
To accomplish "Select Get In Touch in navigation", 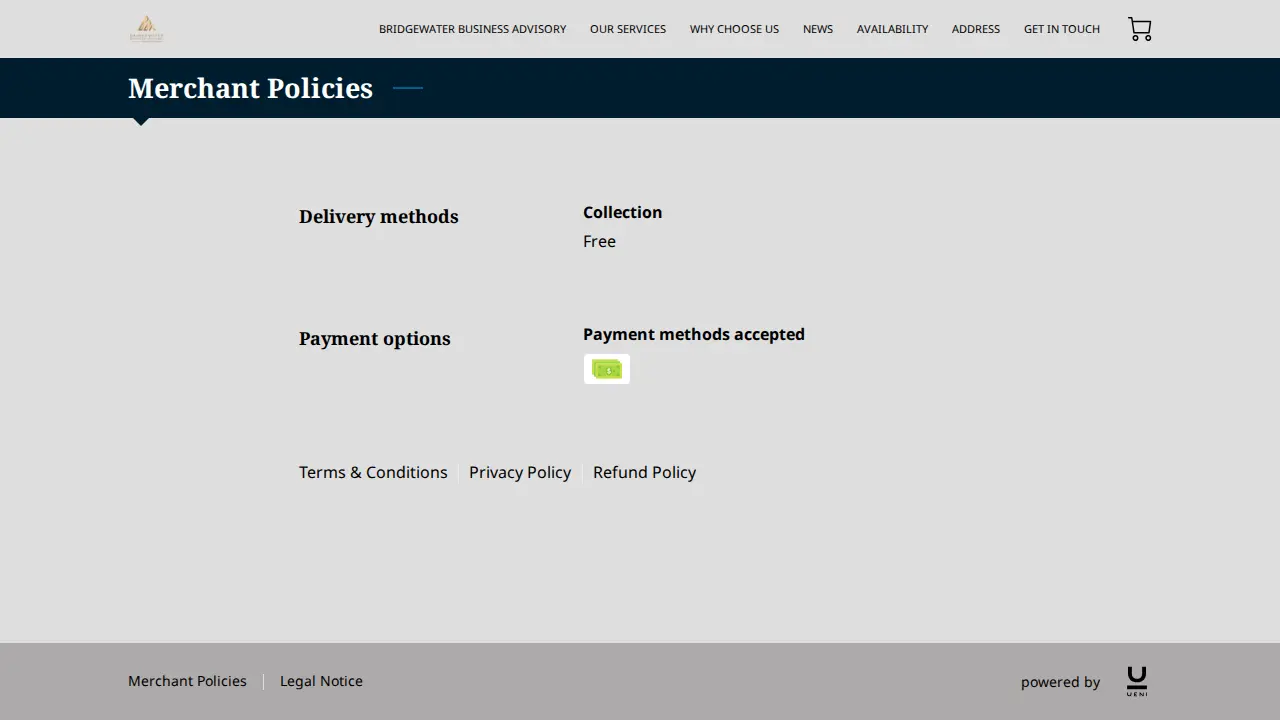I will 1062,29.
